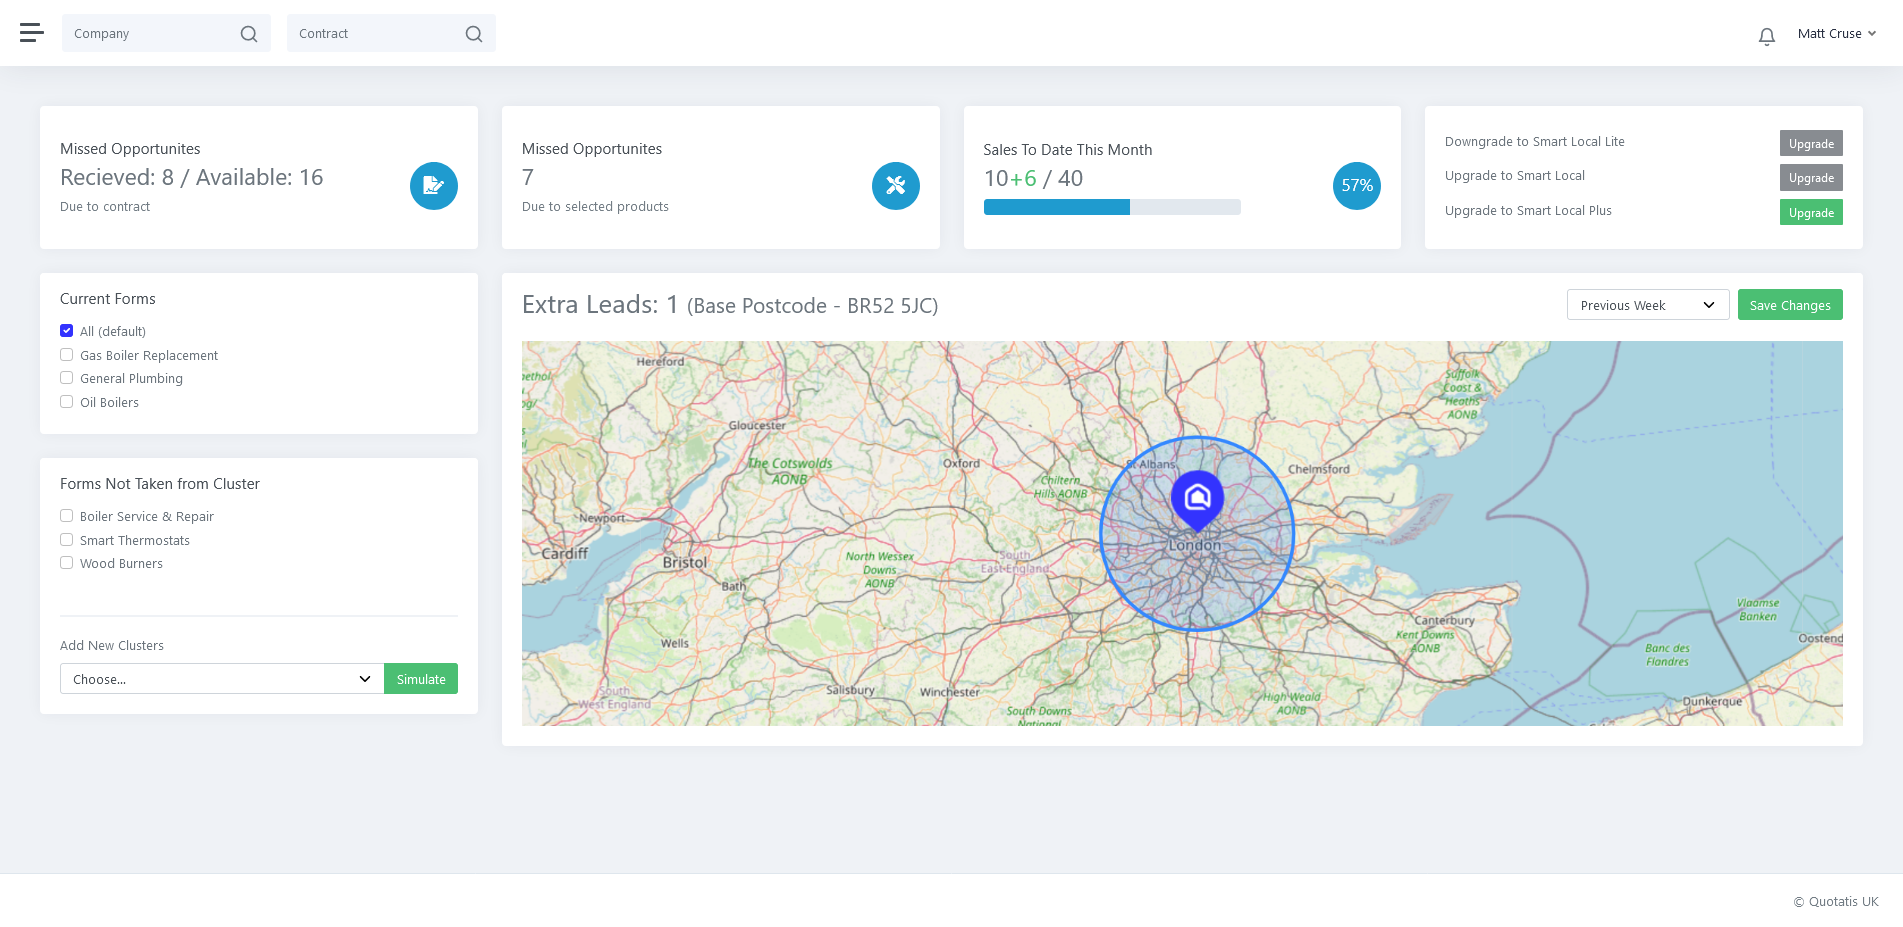This screenshot has width=1903, height=927.
Task: Focus the Company search input field
Action: (150, 34)
